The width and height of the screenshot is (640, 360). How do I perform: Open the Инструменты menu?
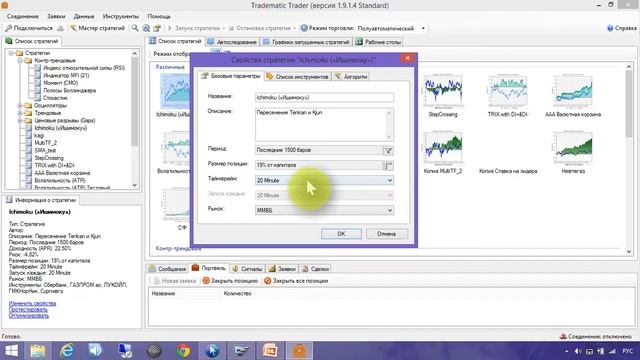[x=121, y=16]
